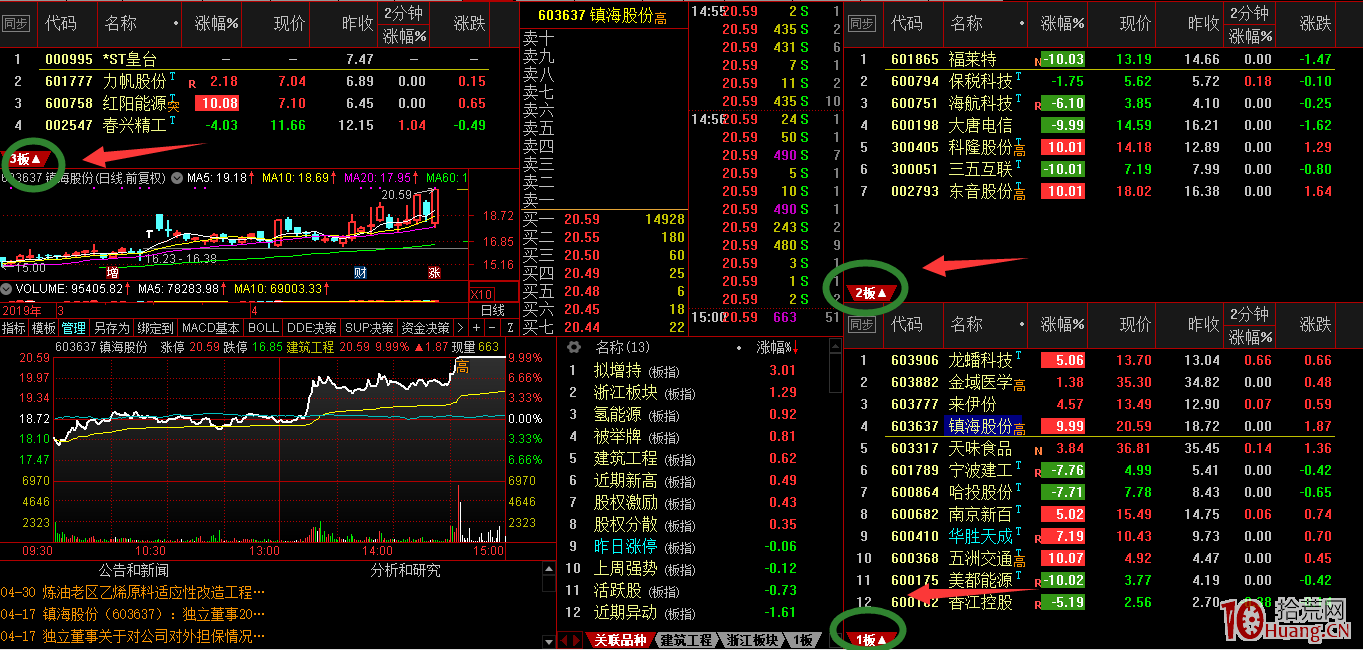Image resolution: width=1363 pixels, height=650 pixels.
Task: Click the red left arrow before 关联品种 tab
Action: point(562,640)
